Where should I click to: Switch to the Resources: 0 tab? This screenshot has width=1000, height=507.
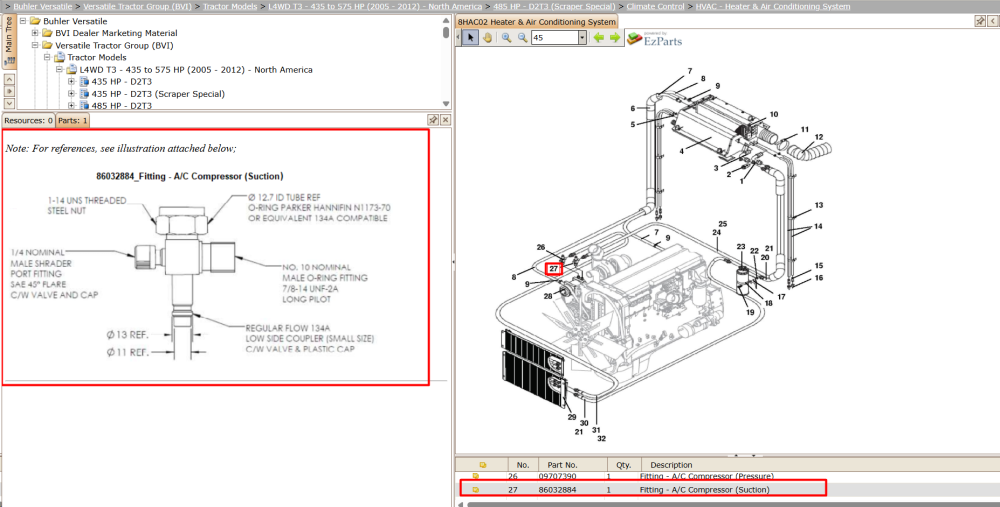click(29, 121)
